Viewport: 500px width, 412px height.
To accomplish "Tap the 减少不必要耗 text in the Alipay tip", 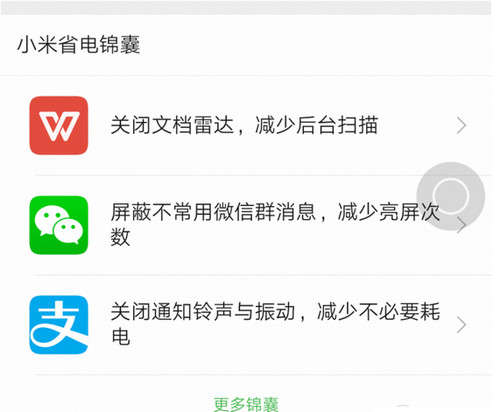I will tap(378, 312).
